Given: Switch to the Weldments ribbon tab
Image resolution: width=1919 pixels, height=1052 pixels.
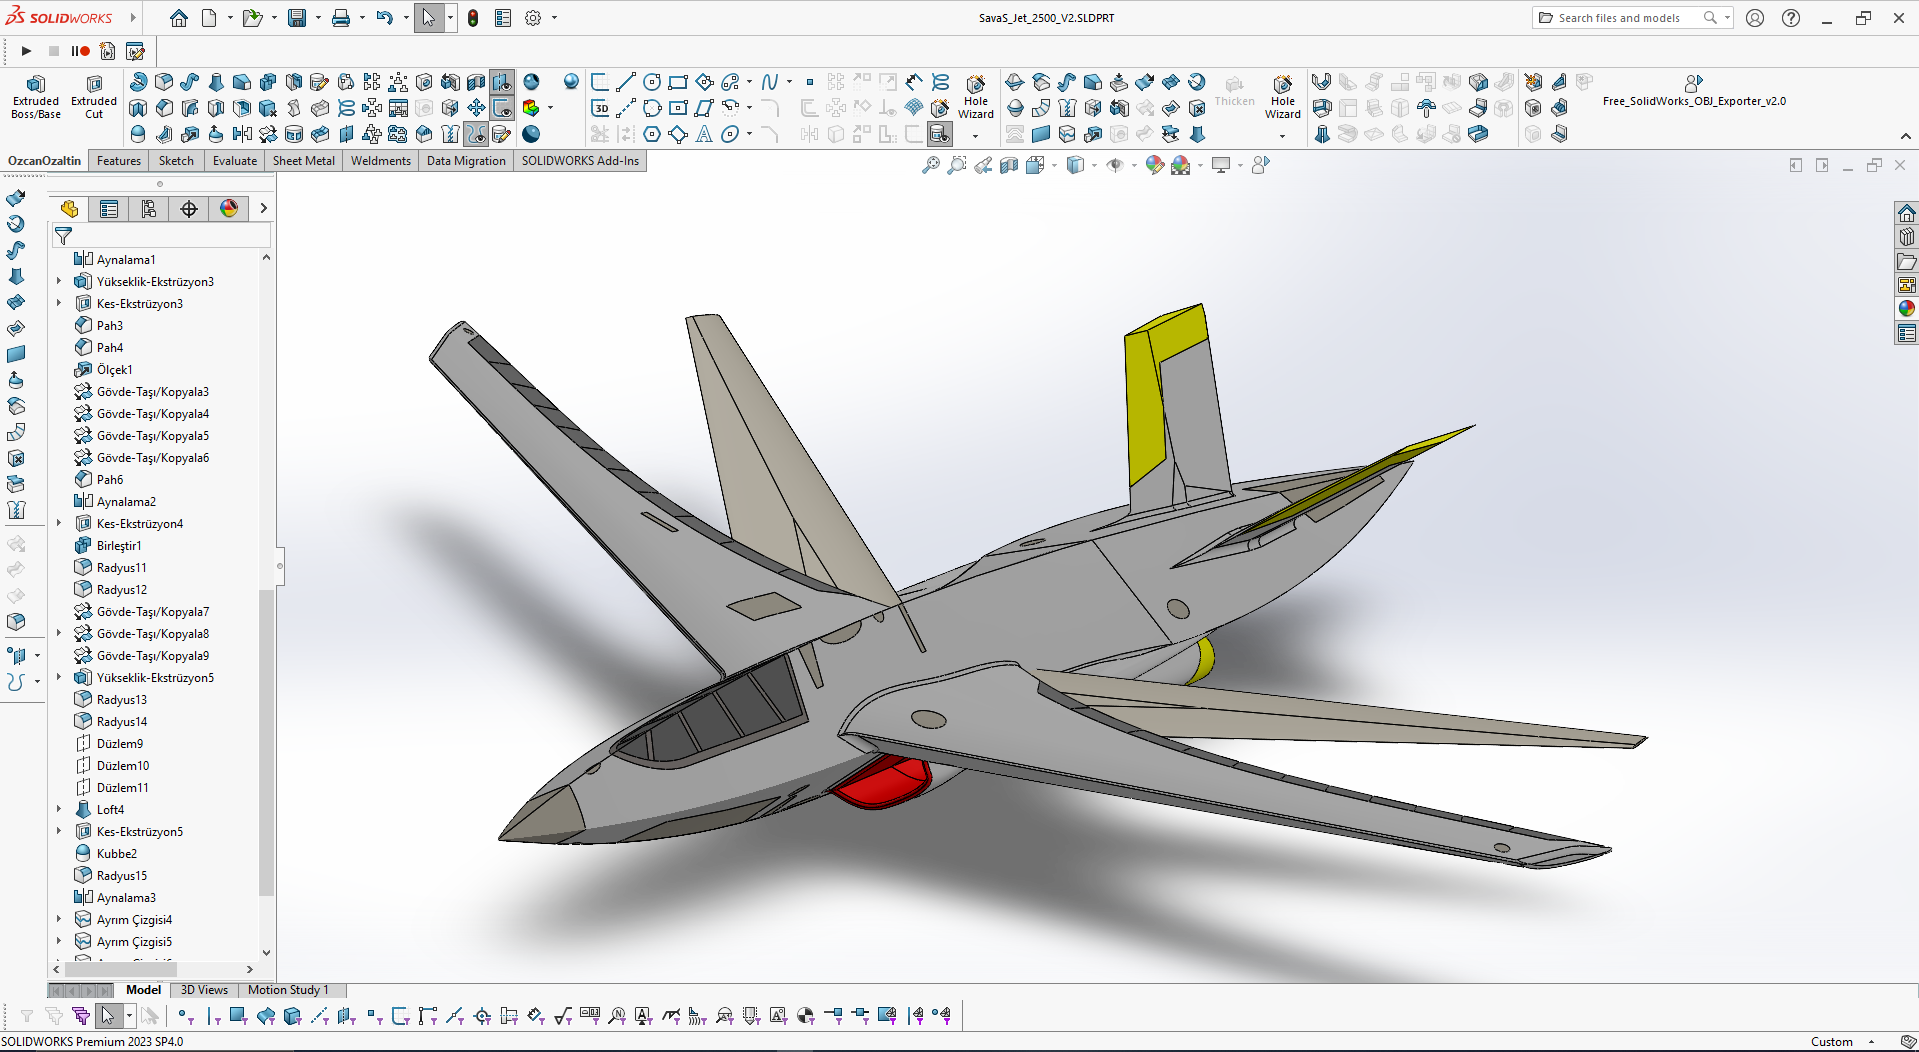Looking at the screenshot, I should click(x=381, y=160).
